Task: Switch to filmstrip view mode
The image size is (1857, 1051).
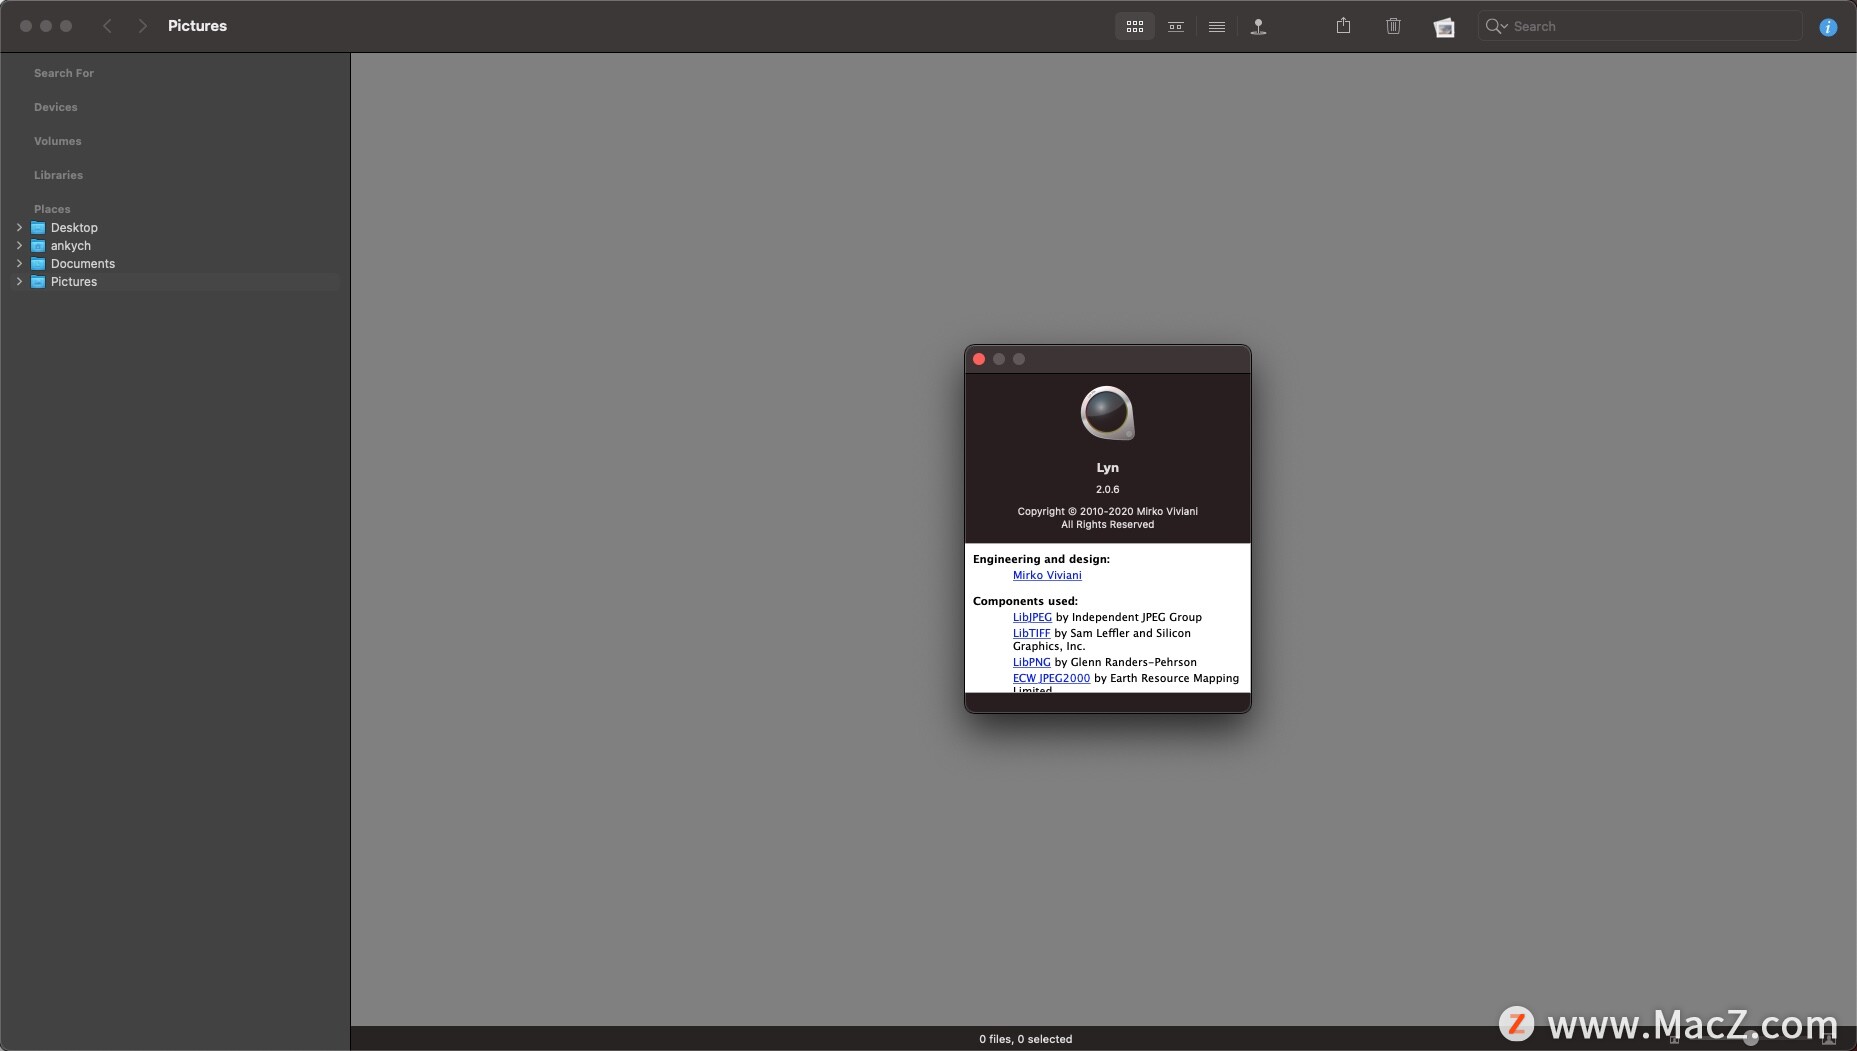Action: click(x=1176, y=27)
